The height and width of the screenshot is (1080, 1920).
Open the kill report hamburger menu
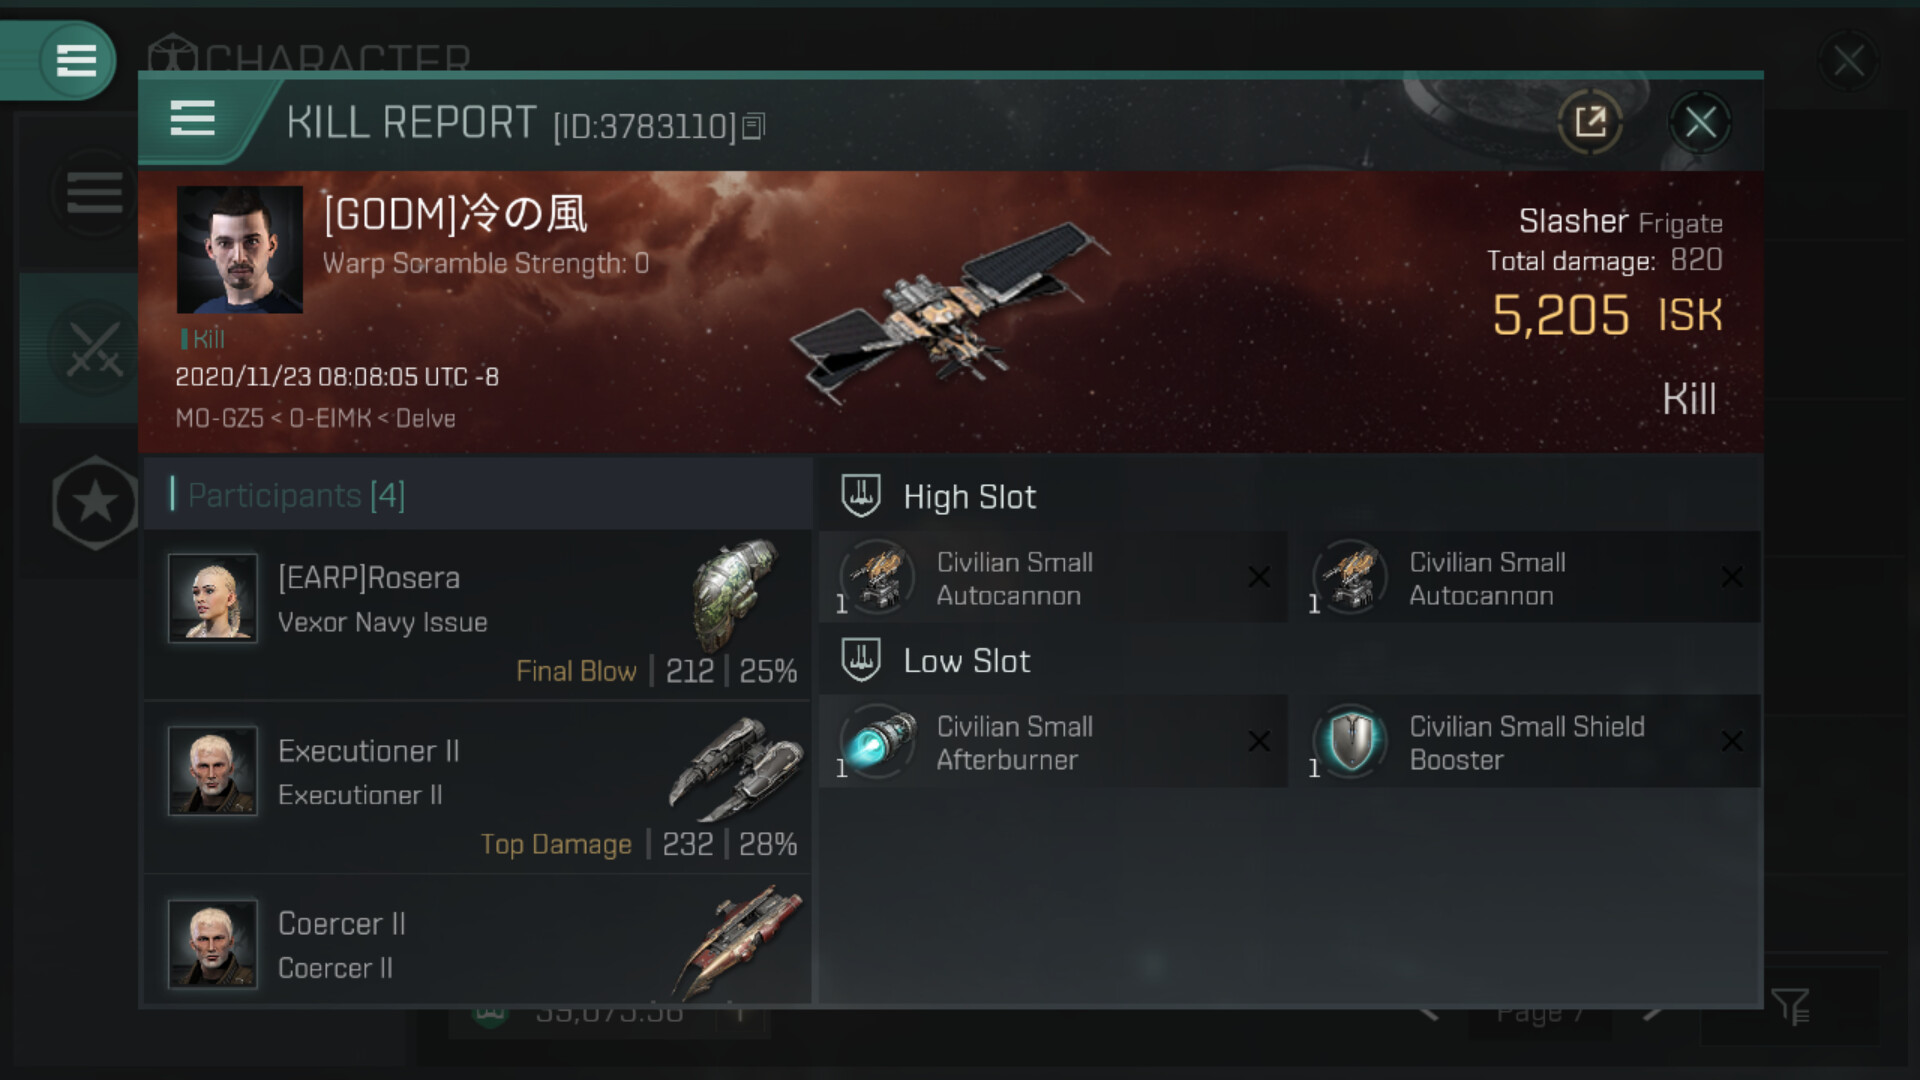[192, 119]
